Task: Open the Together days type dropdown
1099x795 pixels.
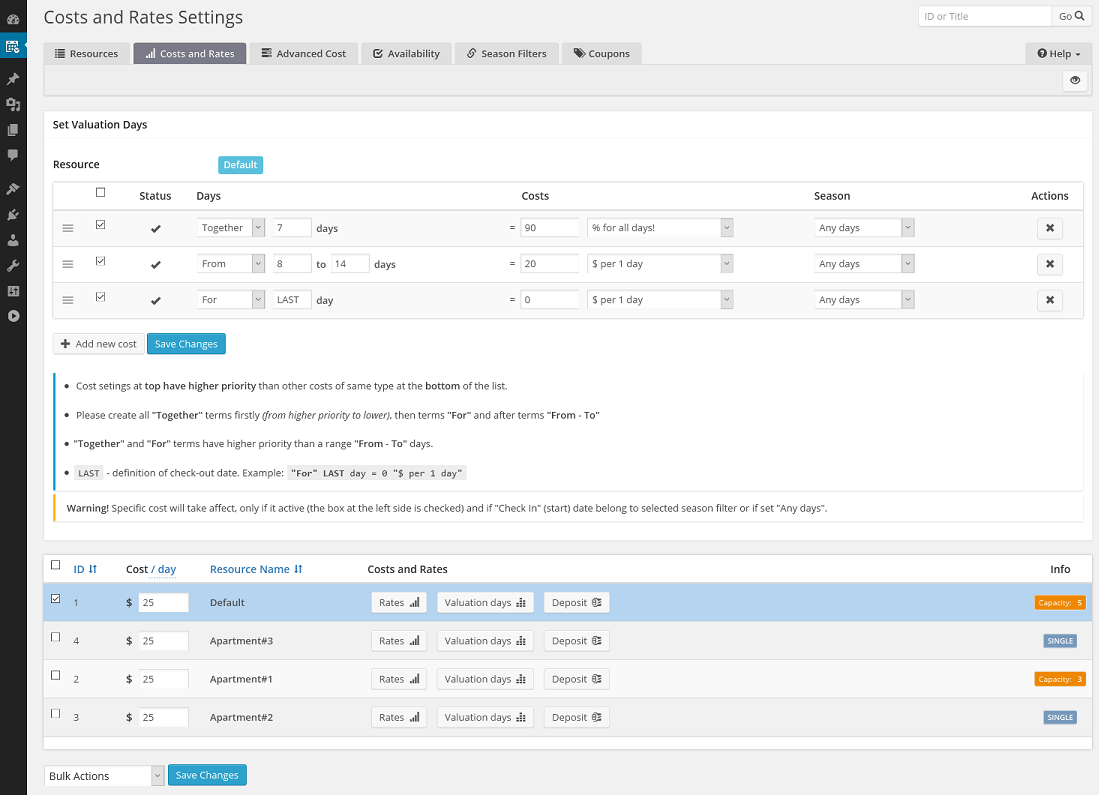Action: 230,228
